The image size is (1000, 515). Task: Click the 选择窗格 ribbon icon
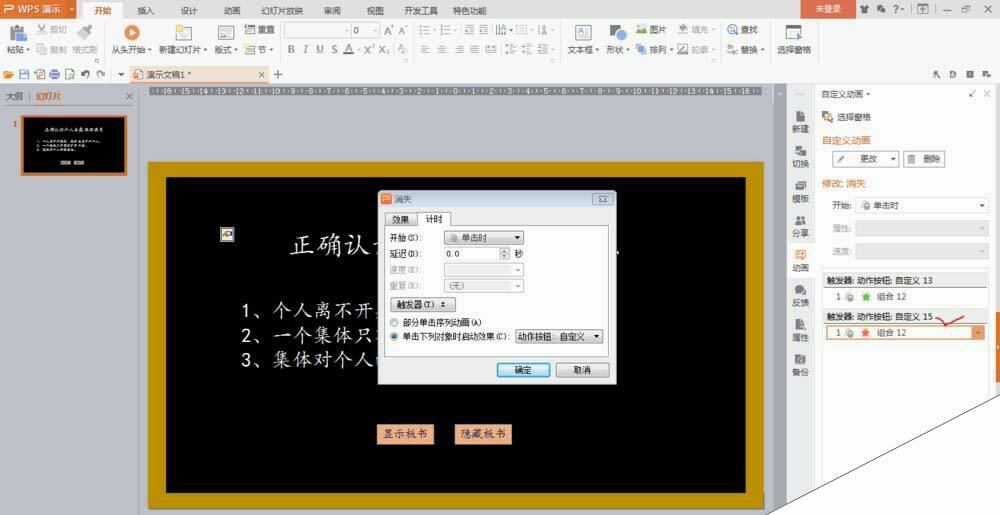point(794,33)
